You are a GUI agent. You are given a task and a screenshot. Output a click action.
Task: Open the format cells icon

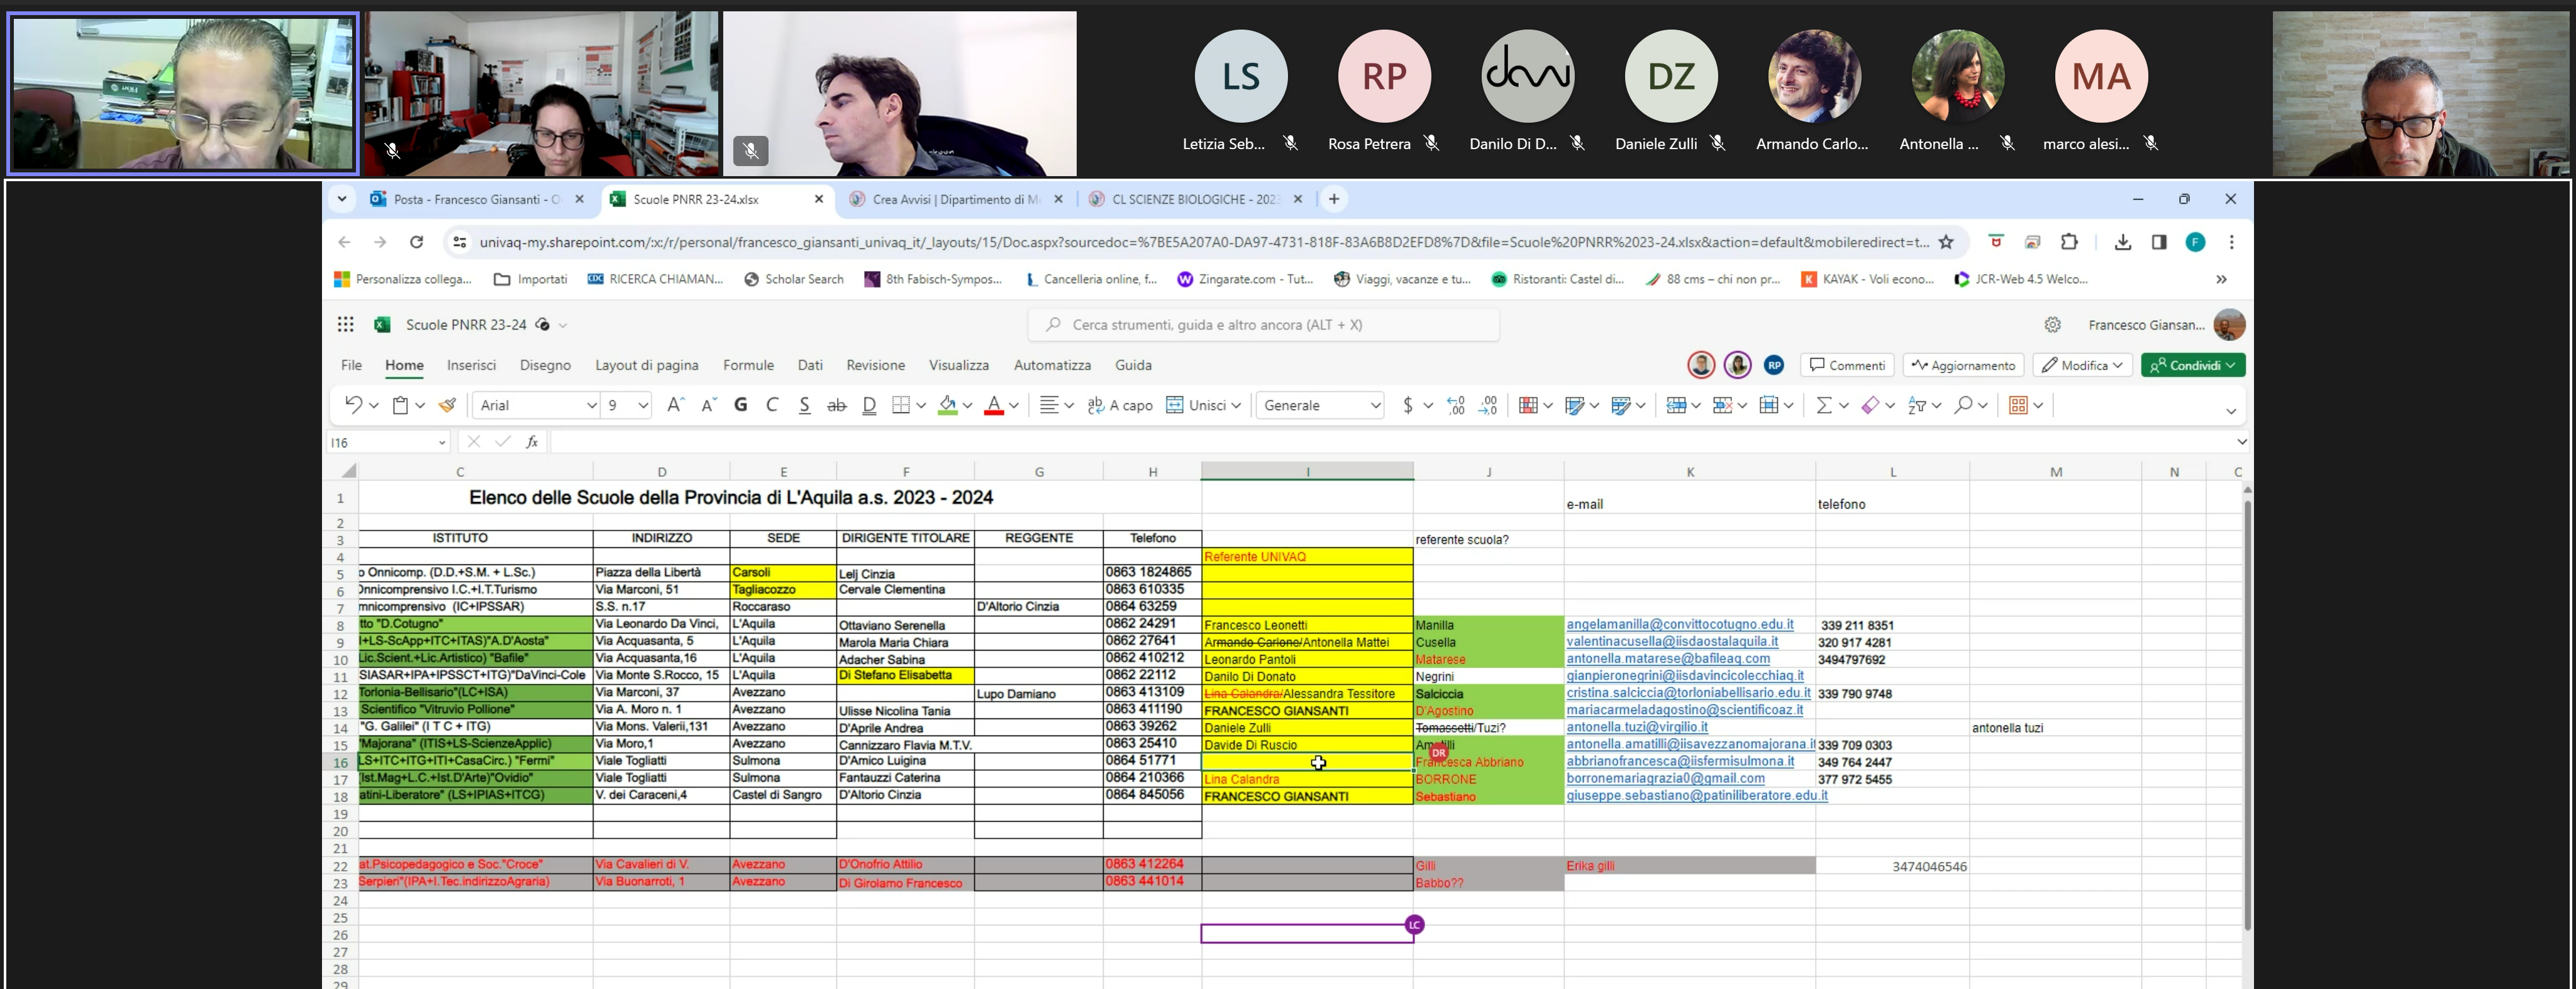[x=1768, y=405]
